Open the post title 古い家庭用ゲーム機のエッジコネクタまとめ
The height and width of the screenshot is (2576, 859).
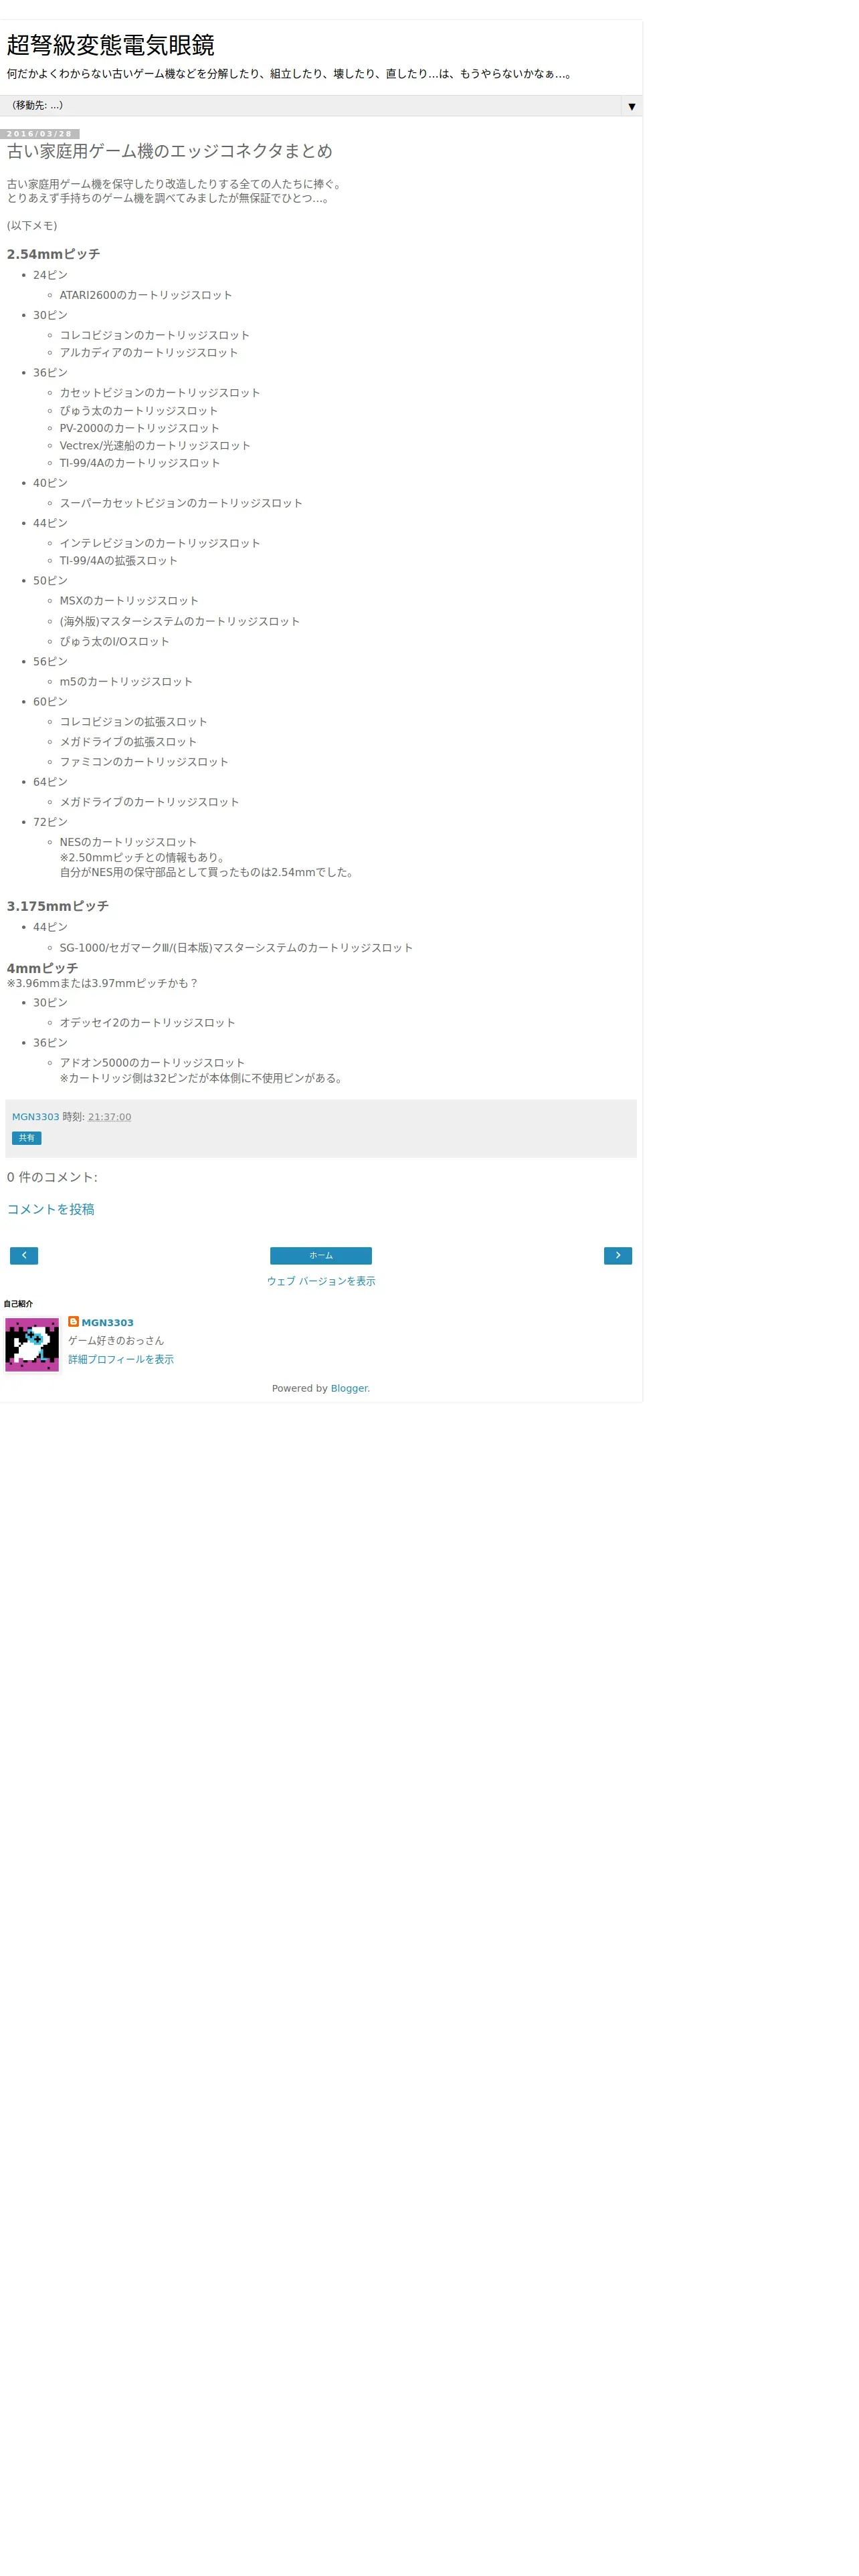click(169, 151)
